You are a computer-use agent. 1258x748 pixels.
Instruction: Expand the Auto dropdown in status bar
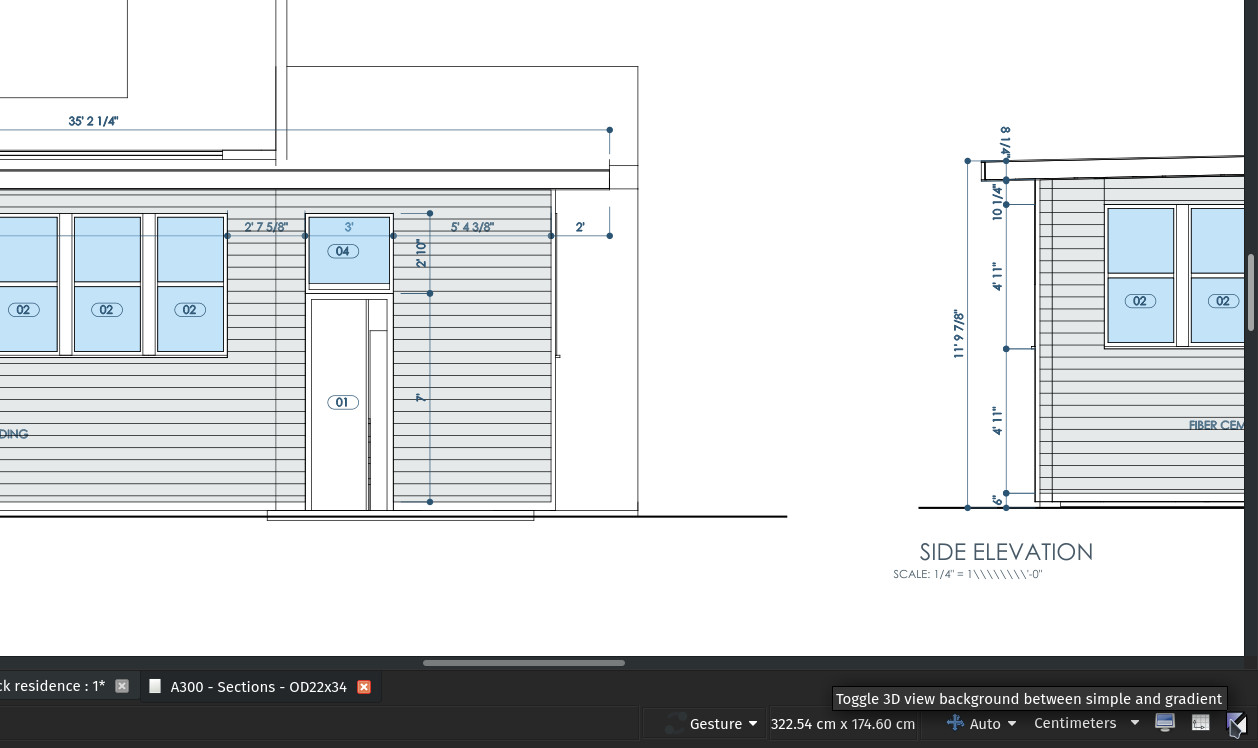[993, 723]
